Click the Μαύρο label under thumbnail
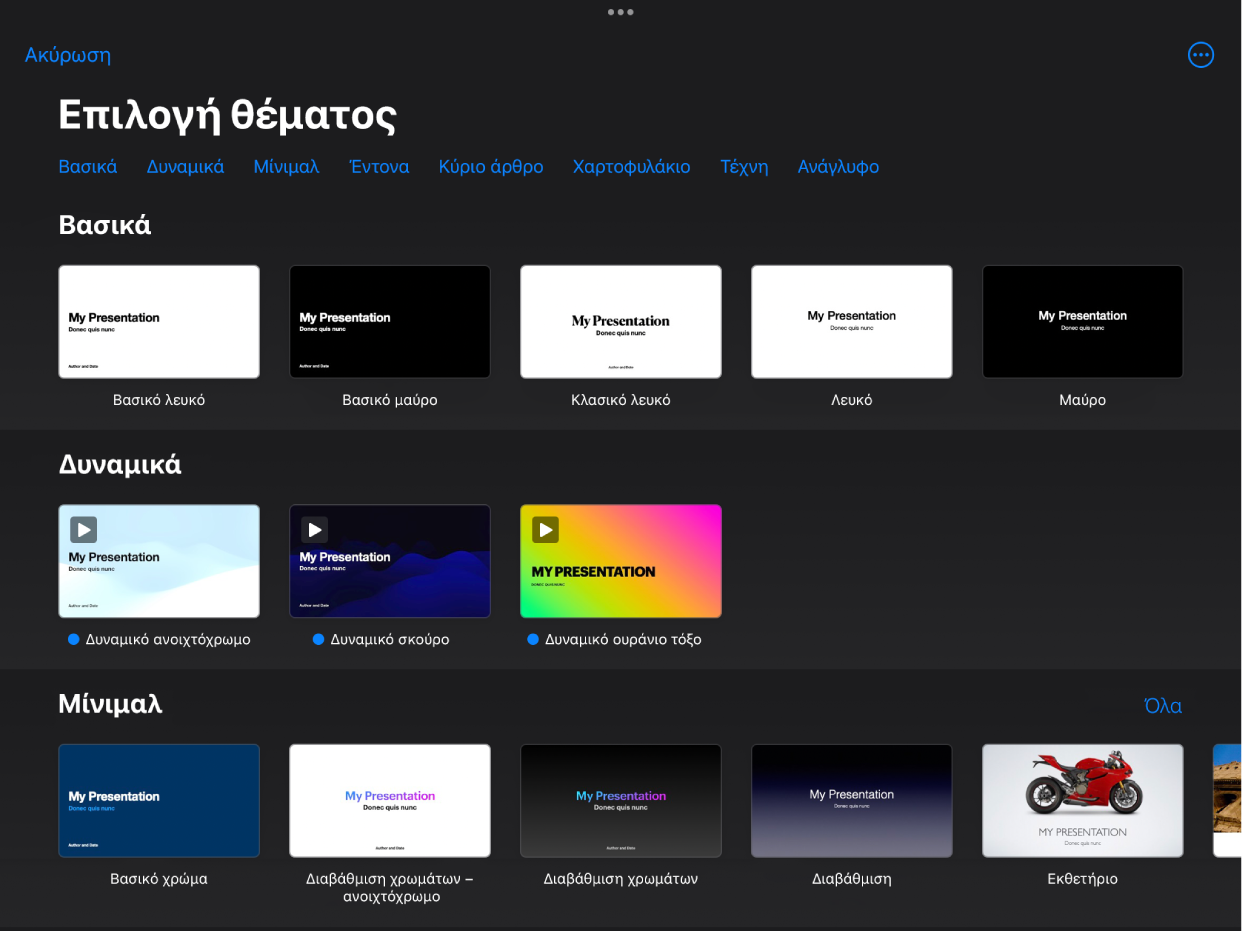The height and width of the screenshot is (931, 1242). click(1083, 400)
